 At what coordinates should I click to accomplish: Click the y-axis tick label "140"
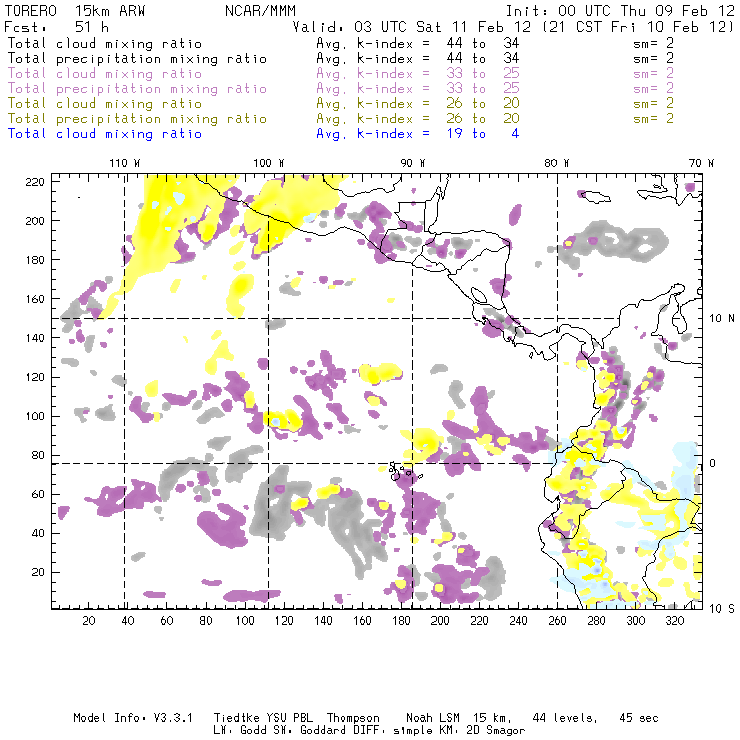coord(35,338)
